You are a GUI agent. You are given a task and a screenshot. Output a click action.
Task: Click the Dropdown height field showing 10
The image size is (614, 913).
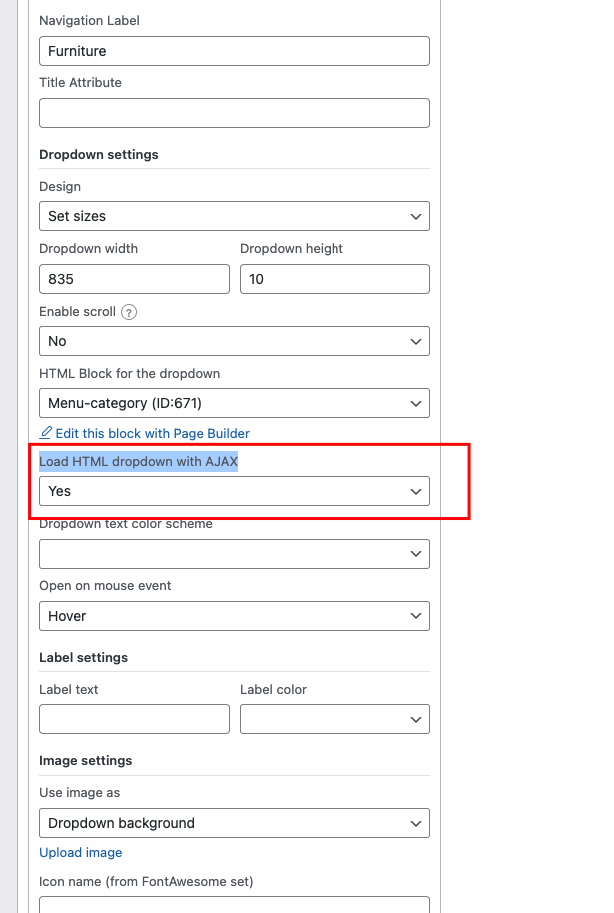(335, 279)
